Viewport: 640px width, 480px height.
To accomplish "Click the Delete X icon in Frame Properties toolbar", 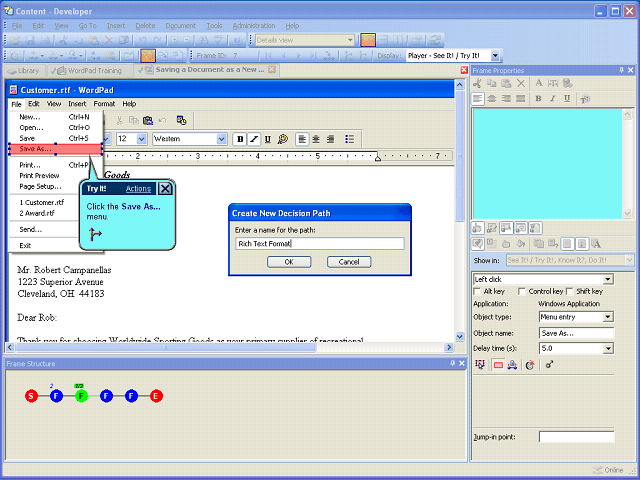I will (x=521, y=83).
